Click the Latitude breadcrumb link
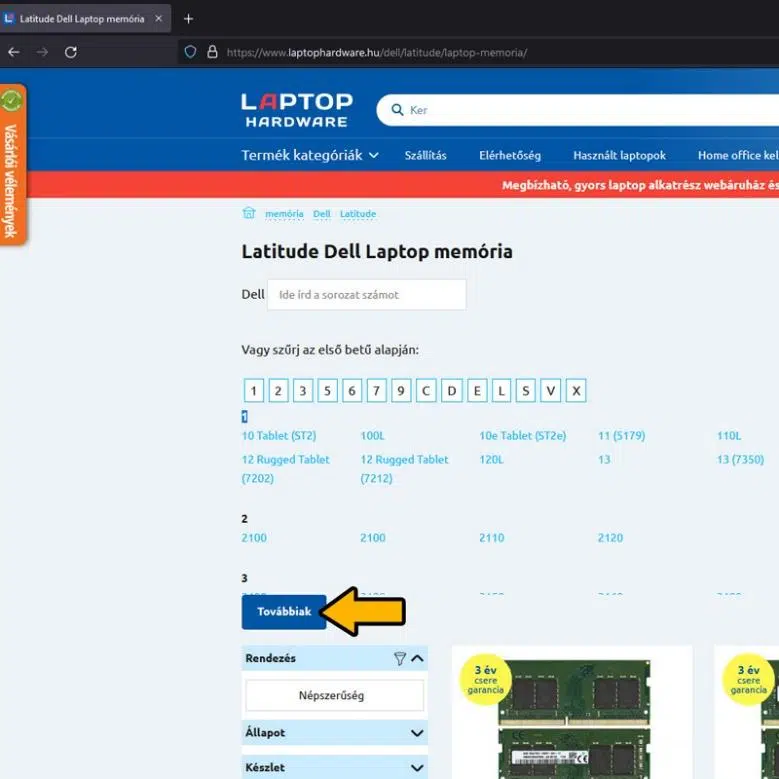 pyautogui.click(x=358, y=214)
